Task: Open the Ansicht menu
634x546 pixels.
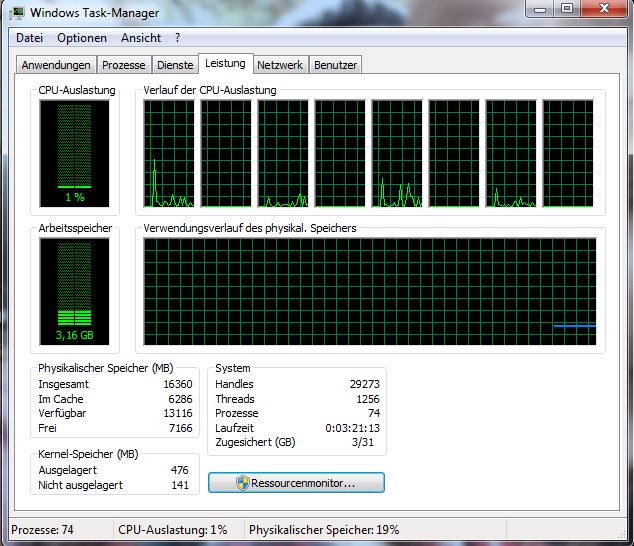Action: coord(141,38)
